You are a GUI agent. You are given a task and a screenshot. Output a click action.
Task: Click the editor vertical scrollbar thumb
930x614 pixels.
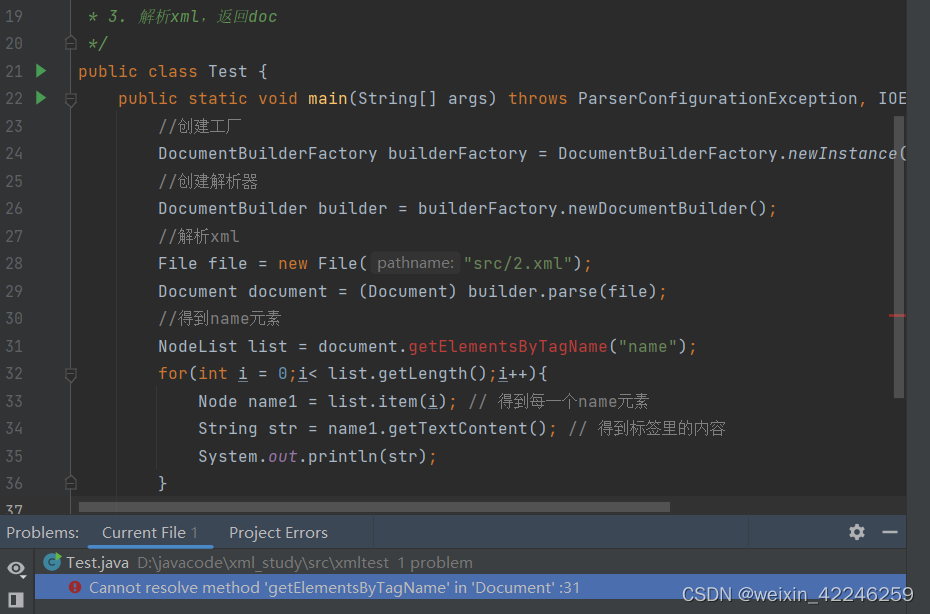click(899, 256)
